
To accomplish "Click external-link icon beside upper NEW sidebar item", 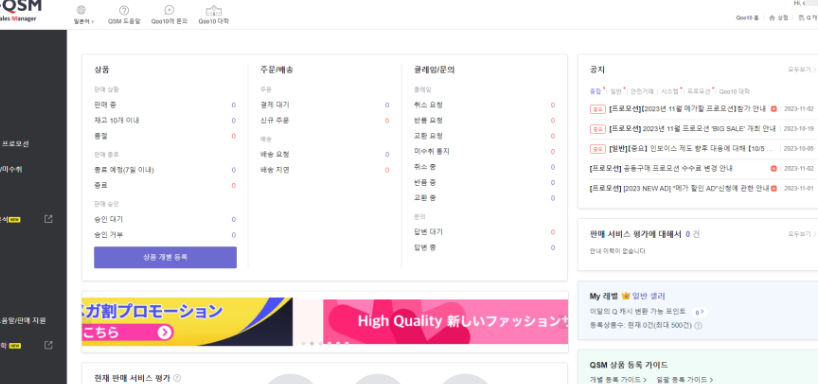I will [x=49, y=219].
